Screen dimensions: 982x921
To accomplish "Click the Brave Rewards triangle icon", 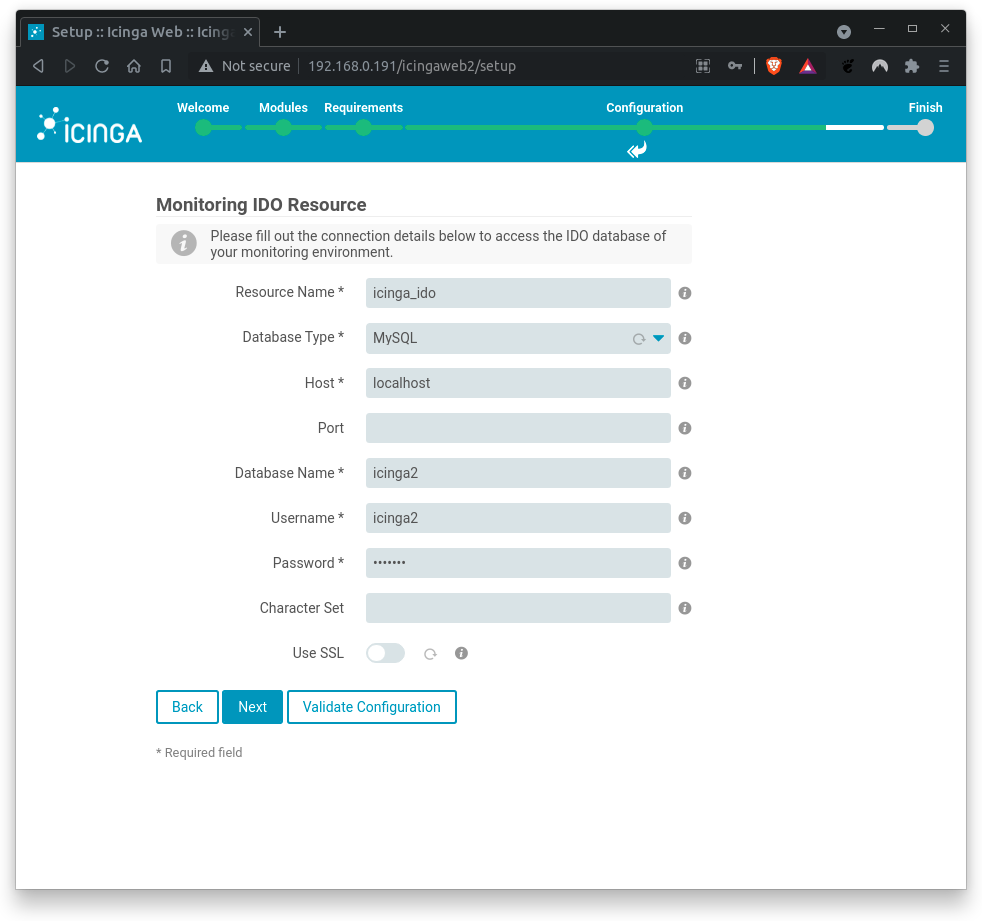I will pyautogui.click(x=807, y=66).
